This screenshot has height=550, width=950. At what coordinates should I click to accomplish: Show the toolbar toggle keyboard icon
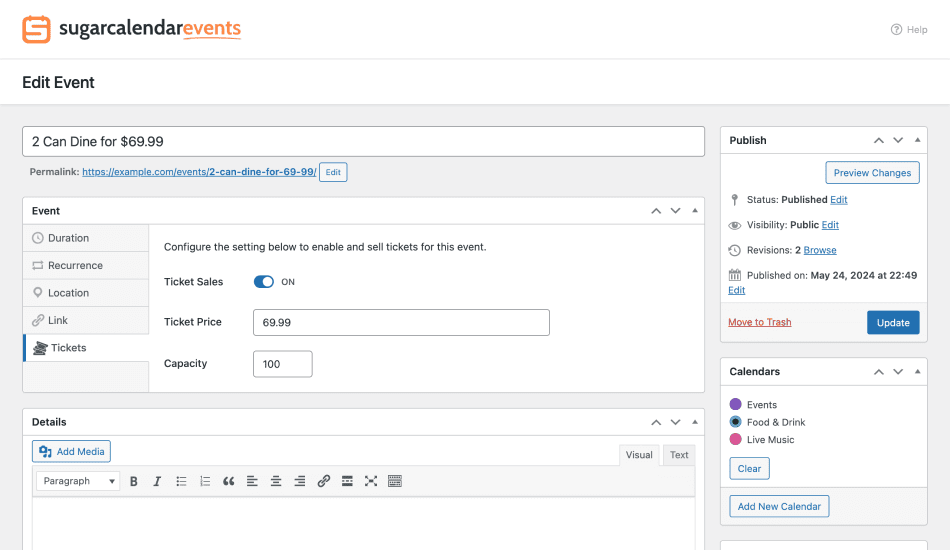(395, 481)
